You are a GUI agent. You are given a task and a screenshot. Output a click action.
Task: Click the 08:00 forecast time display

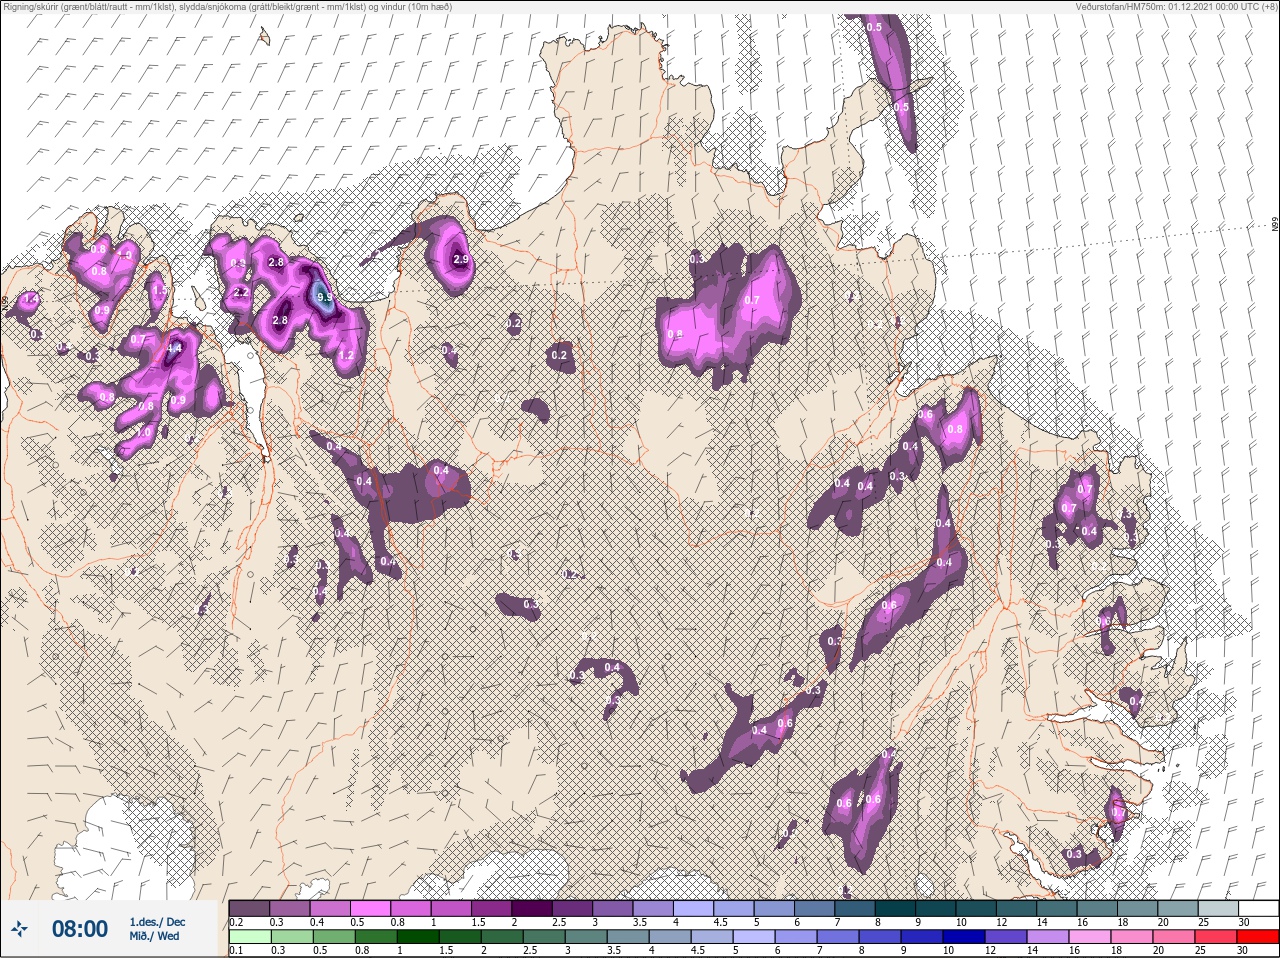tap(80, 929)
